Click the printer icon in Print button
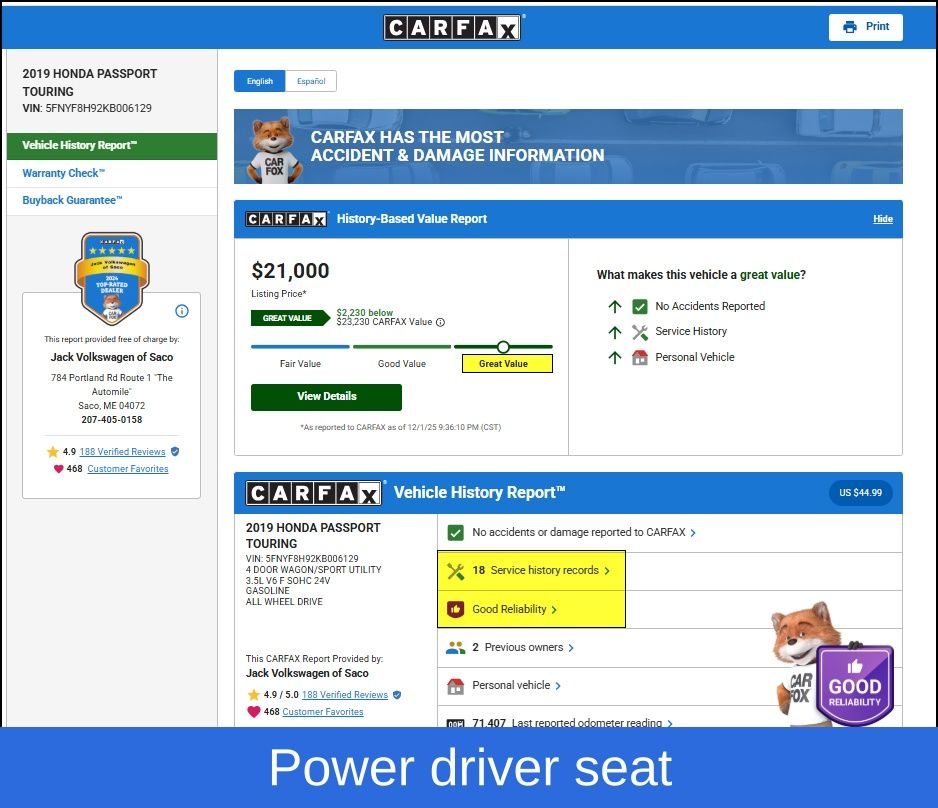The height and width of the screenshot is (808, 938). (x=850, y=27)
